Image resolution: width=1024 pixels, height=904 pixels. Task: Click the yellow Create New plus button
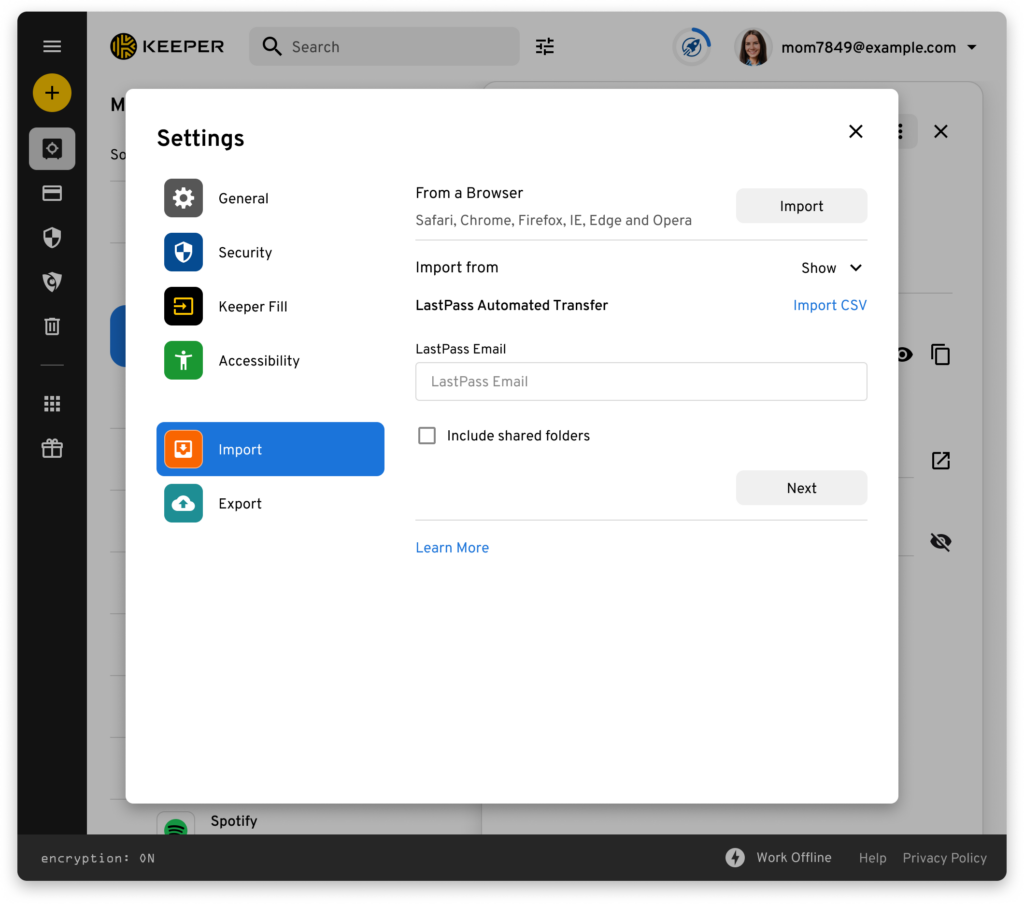pyautogui.click(x=52, y=93)
